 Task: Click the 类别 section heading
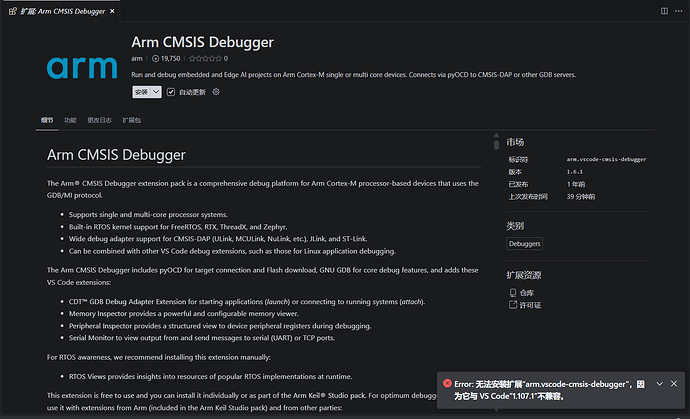point(515,226)
